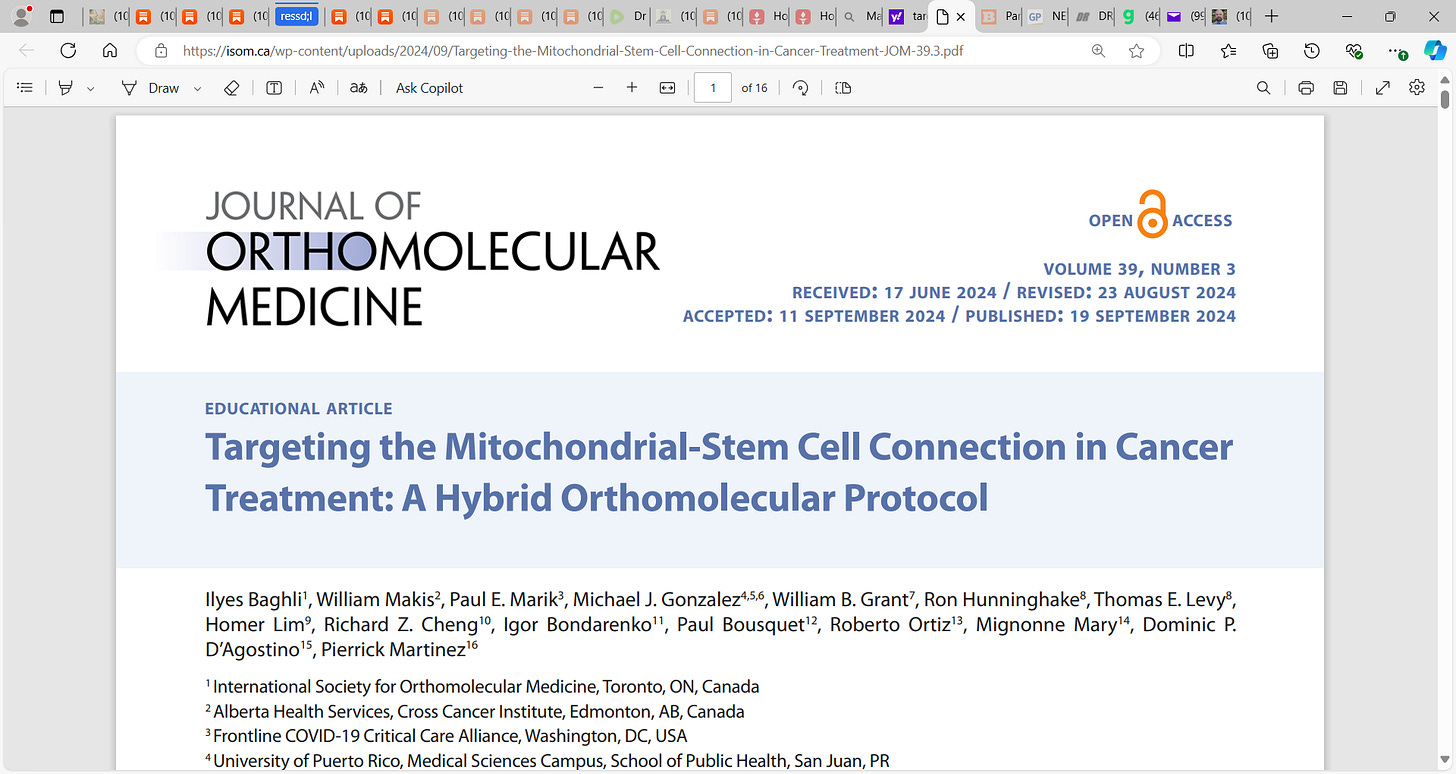The width and height of the screenshot is (1456, 774).
Task: Switch to the 'DR' tab
Action: pos(1092,17)
